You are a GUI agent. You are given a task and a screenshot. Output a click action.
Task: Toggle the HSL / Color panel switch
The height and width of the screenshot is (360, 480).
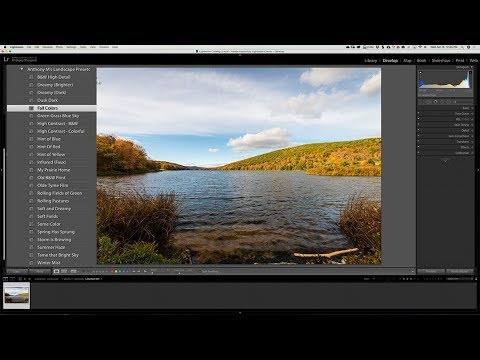point(419,119)
